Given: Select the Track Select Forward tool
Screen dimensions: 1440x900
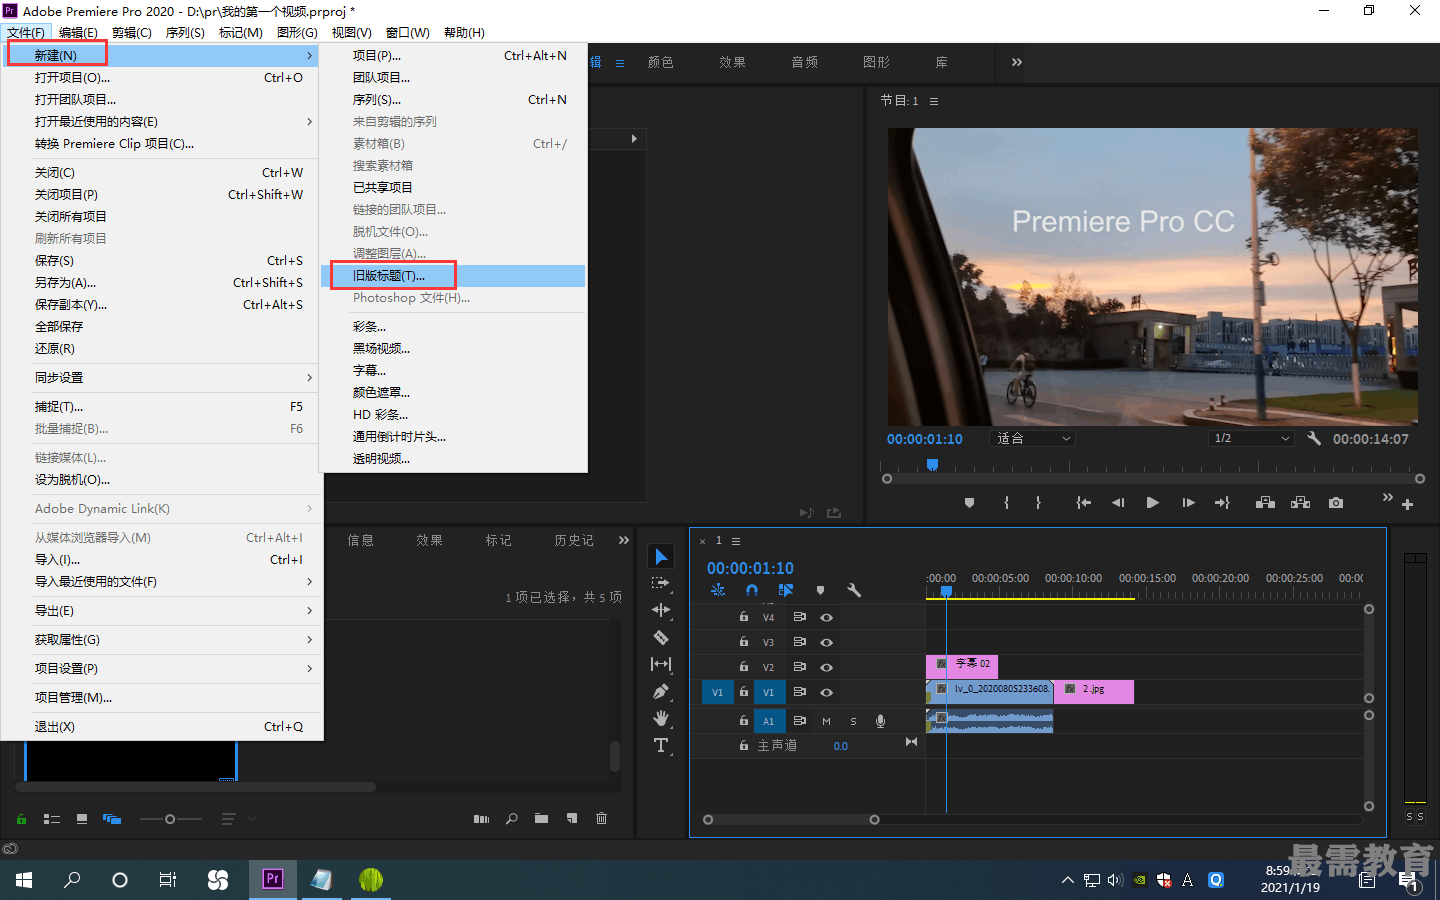Looking at the screenshot, I should [x=661, y=583].
